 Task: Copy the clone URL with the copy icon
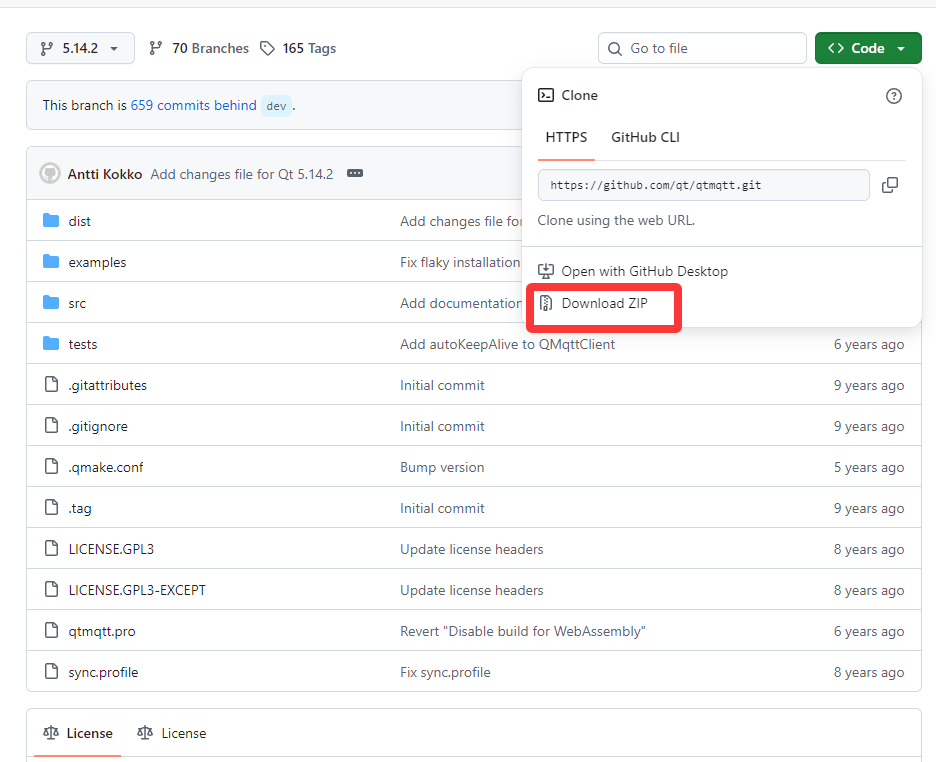(889, 185)
